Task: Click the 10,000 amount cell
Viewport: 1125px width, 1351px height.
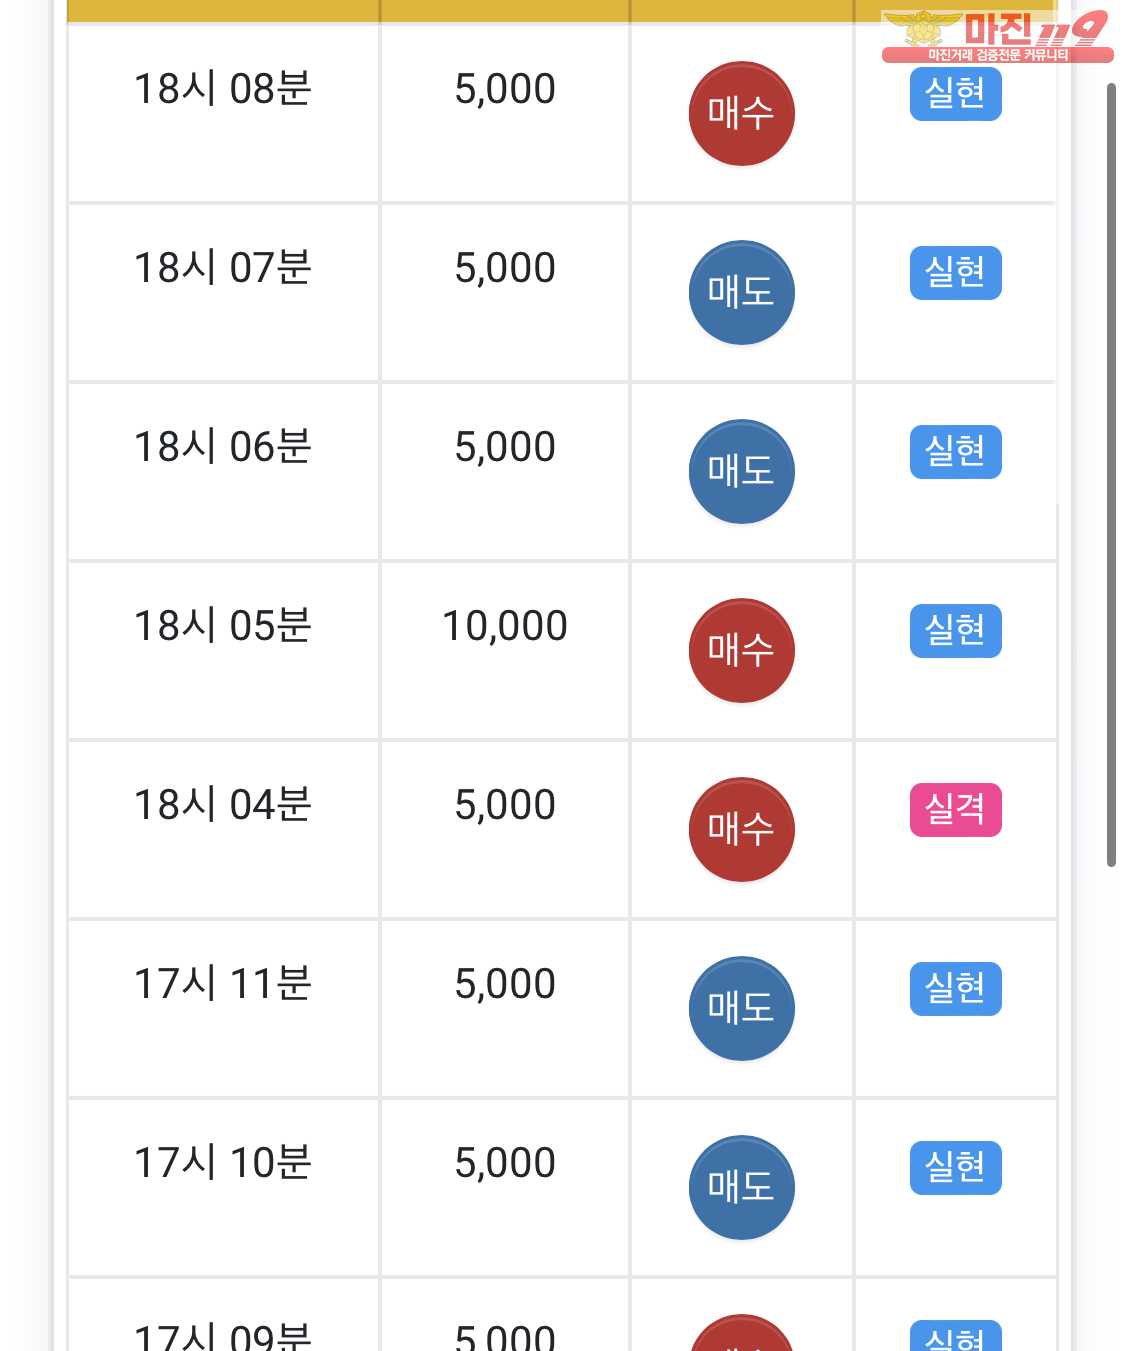Action: [x=505, y=651]
